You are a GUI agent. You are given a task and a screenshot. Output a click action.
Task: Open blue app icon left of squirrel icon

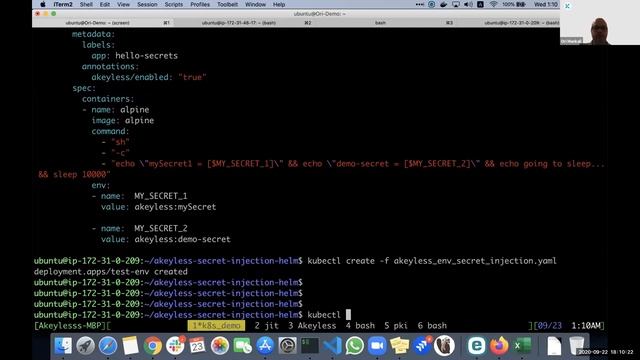pos(422,346)
